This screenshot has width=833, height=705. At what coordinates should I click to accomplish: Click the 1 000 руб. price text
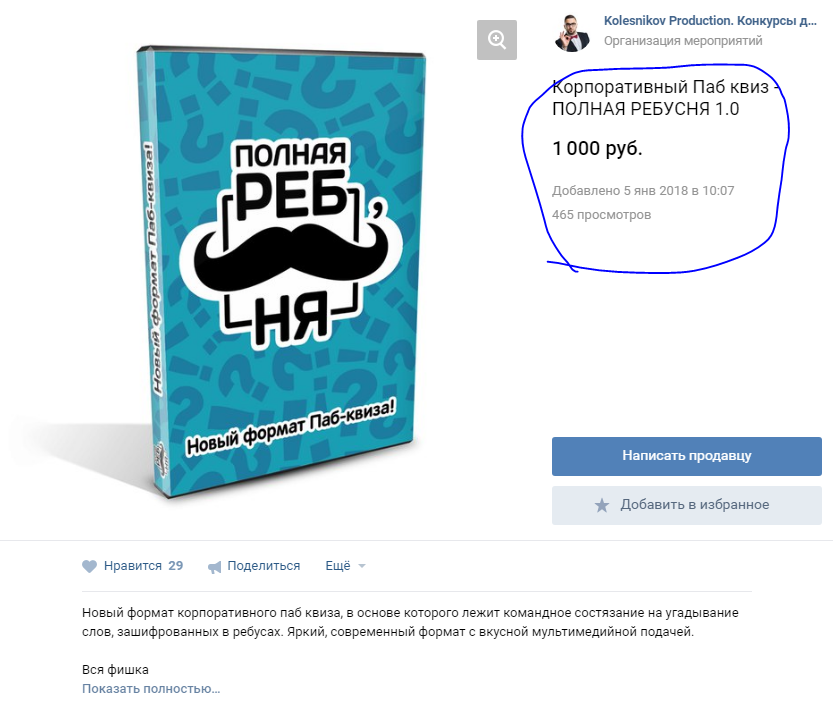(597, 148)
